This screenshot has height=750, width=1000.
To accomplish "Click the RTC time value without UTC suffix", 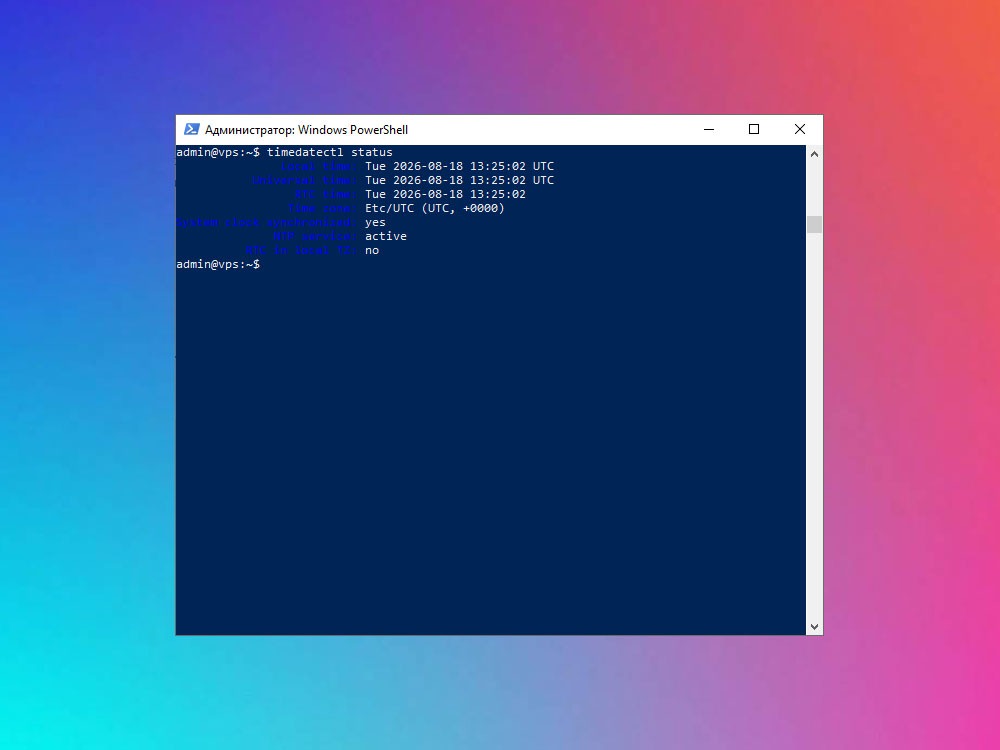I will coord(445,194).
